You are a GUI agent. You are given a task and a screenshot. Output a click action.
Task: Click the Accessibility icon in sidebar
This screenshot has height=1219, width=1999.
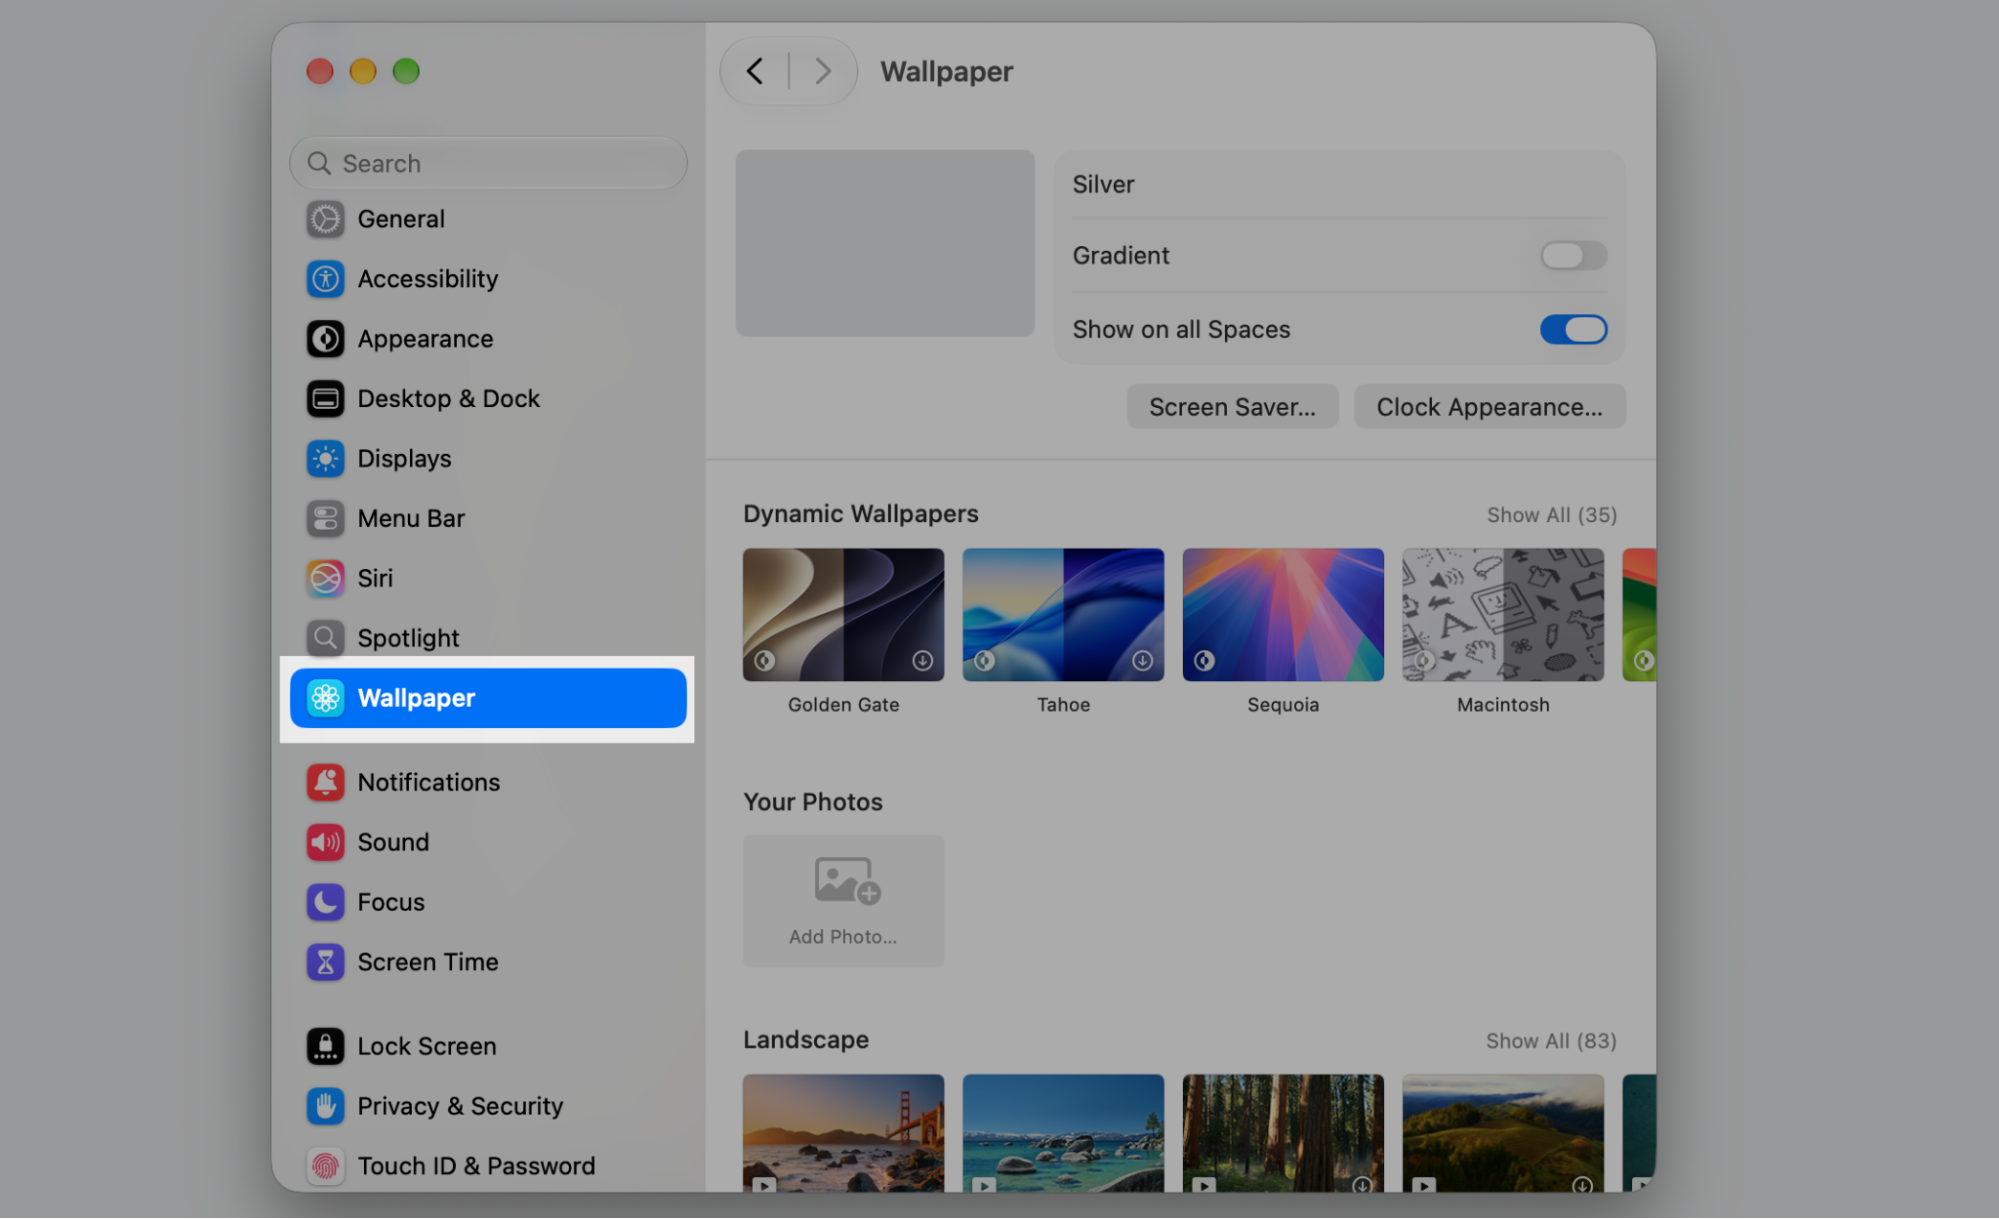(x=325, y=279)
